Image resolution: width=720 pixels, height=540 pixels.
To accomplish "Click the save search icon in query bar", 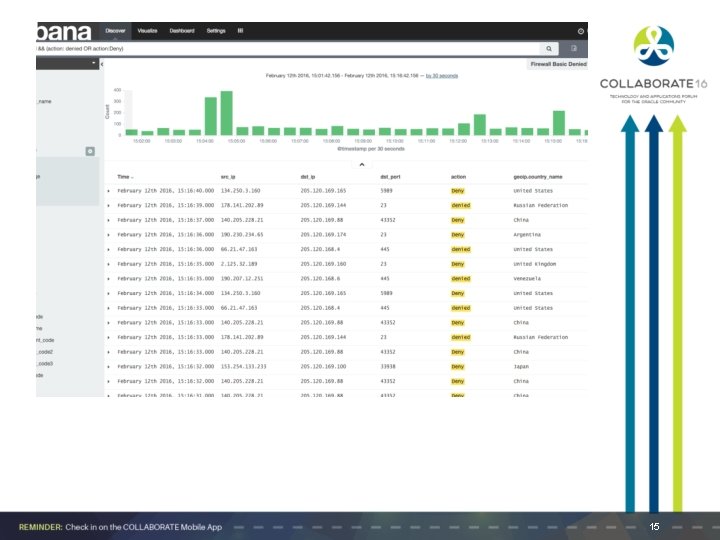I will (x=574, y=48).
